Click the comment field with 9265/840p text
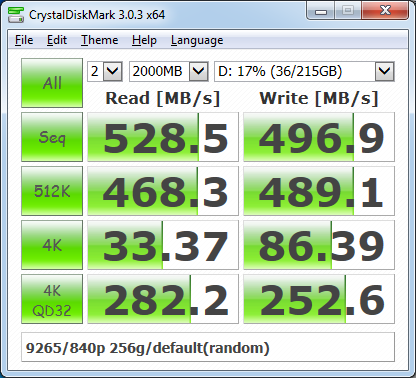This screenshot has width=416, height=378. [x=208, y=347]
